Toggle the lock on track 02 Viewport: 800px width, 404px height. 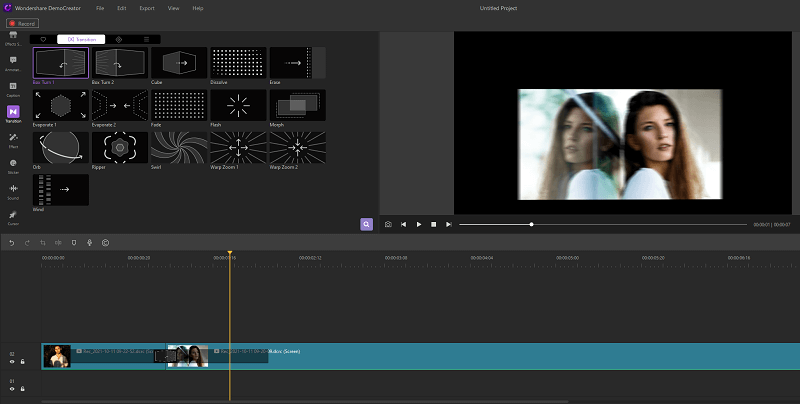point(22,362)
